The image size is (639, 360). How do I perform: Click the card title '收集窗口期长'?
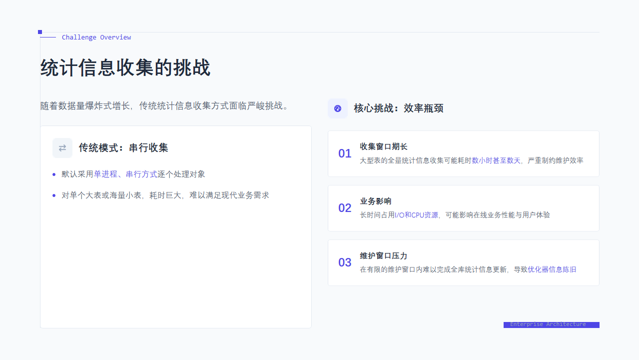(383, 147)
